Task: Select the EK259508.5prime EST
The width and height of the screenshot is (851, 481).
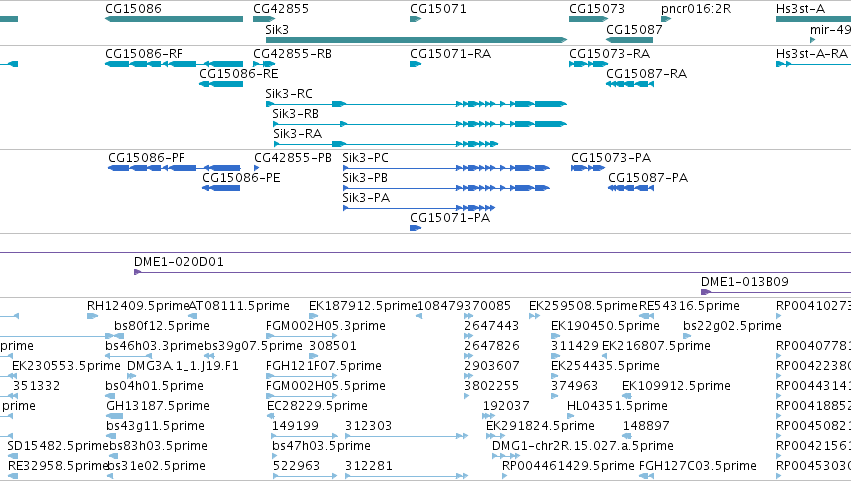Action: tap(534, 316)
